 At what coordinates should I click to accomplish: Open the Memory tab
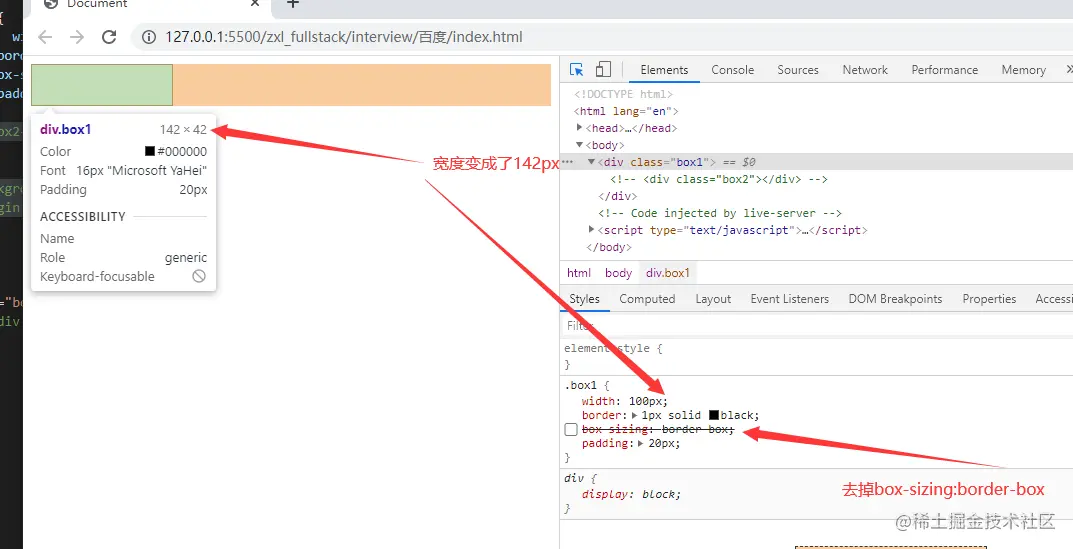(1023, 70)
